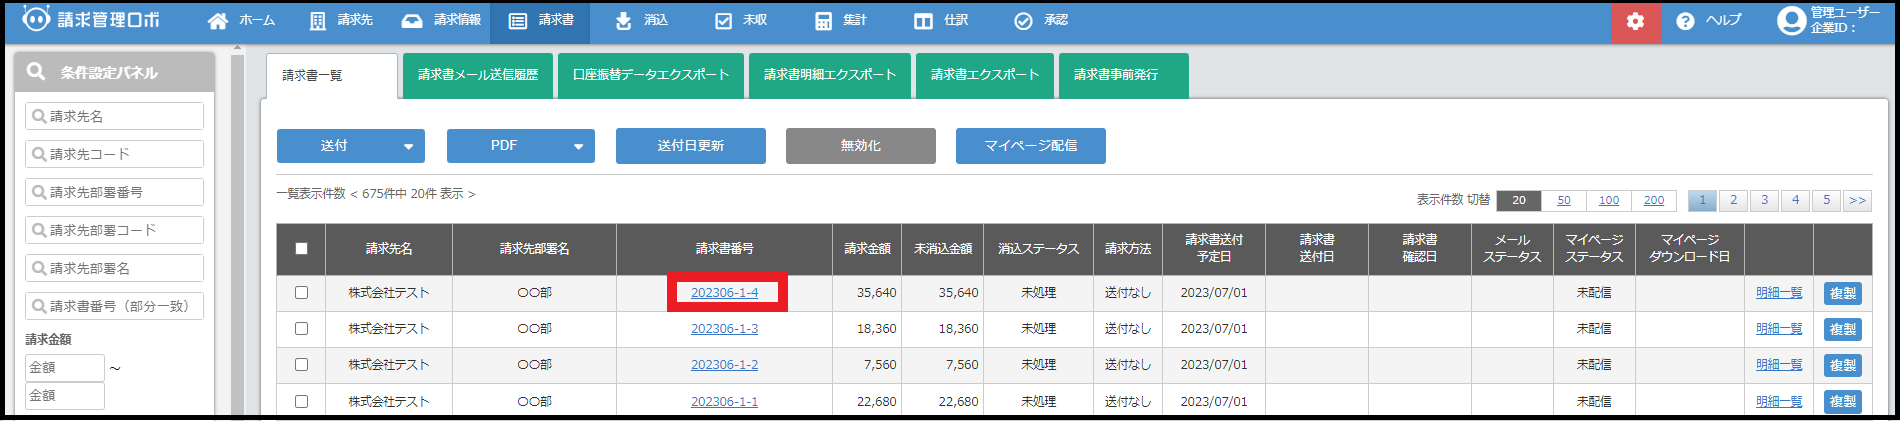
Task: Show 100 items per page
Action: (1609, 200)
